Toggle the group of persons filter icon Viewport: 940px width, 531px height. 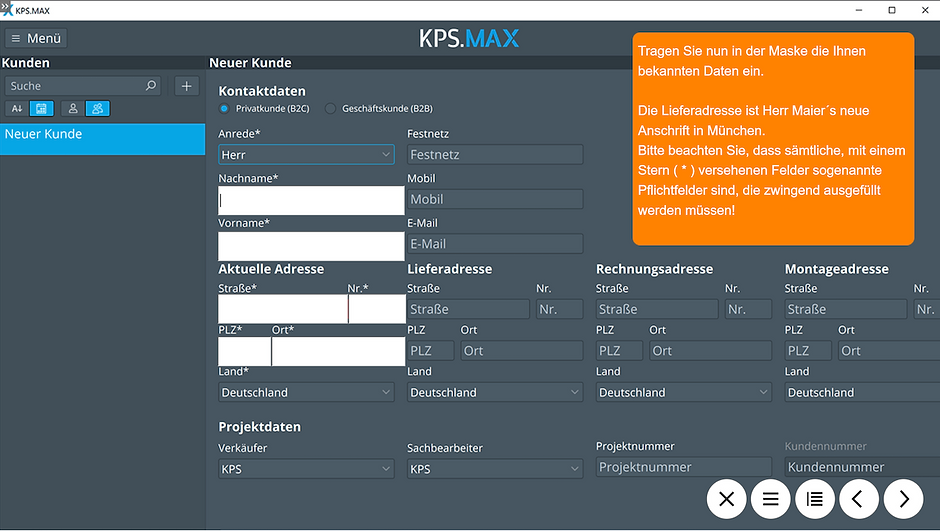click(x=98, y=108)
